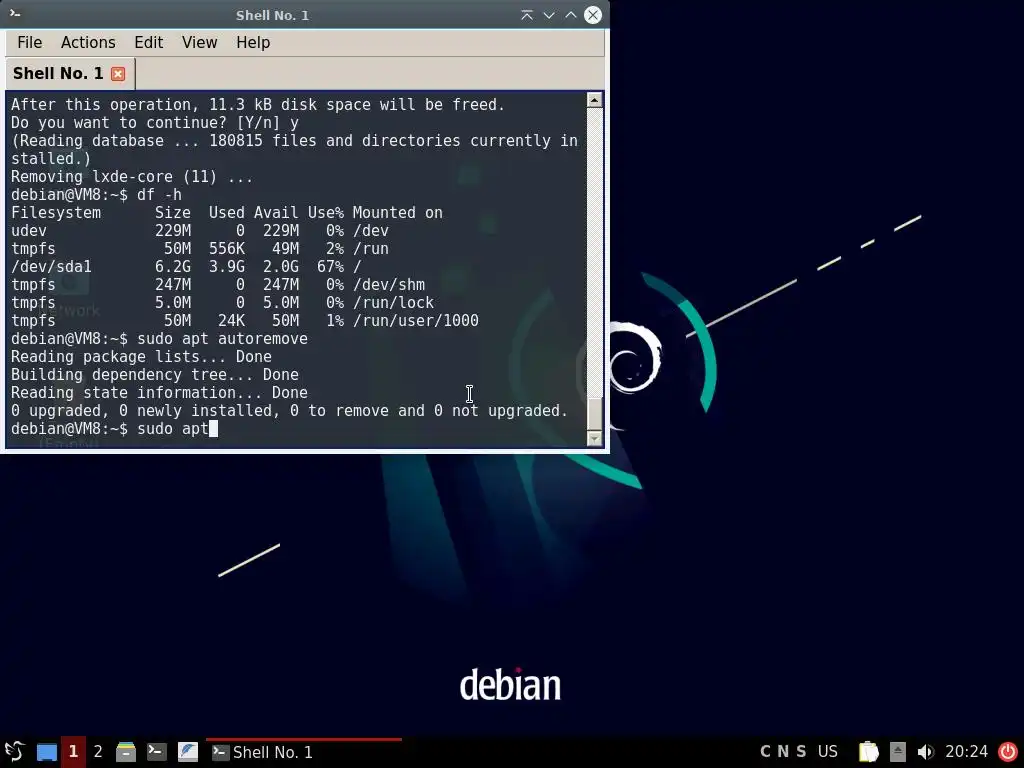Click the 'sudo apt autoremove' command text
The width and height of the screenshot is (1024, 768).
(222, 338)
